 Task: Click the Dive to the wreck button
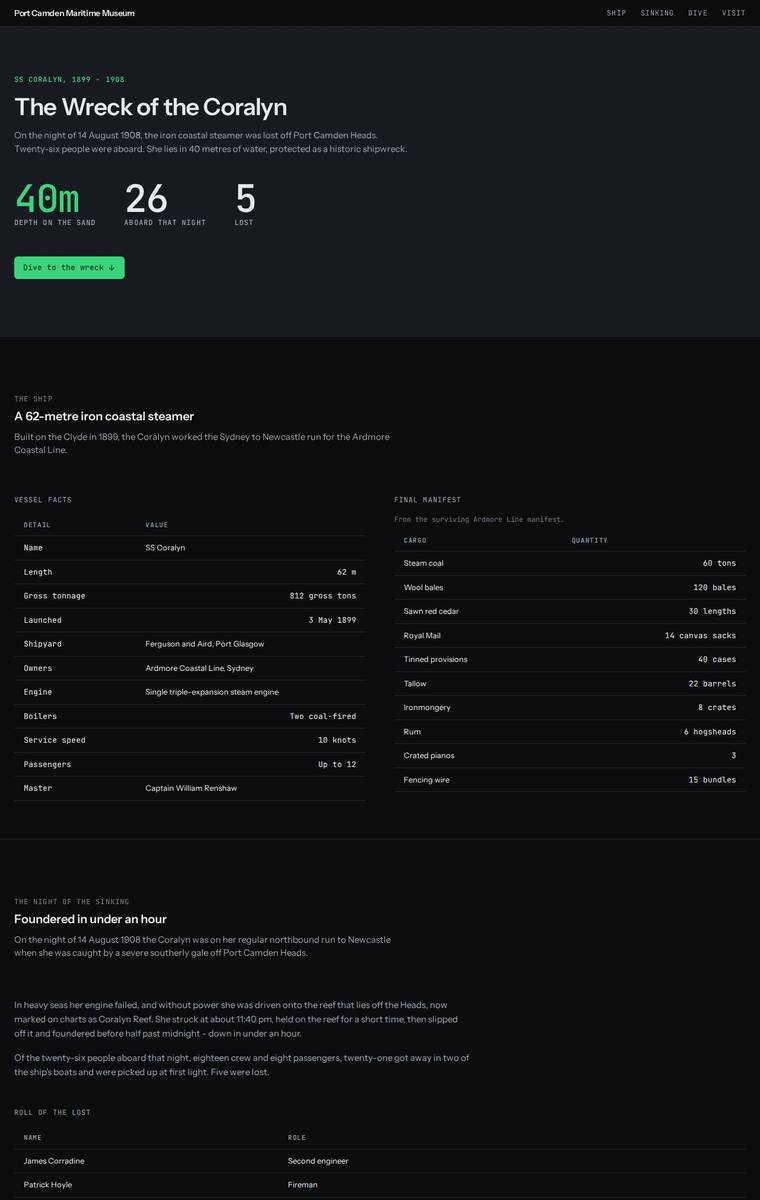[x=69, y=268]
